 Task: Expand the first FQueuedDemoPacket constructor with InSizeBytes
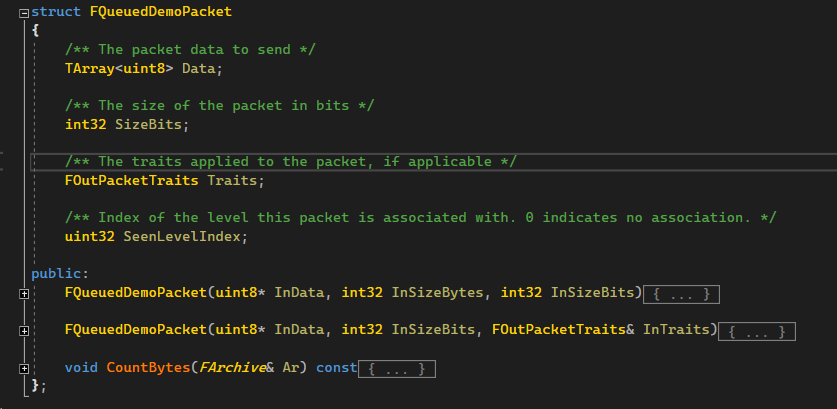click(x=23, y=294)
